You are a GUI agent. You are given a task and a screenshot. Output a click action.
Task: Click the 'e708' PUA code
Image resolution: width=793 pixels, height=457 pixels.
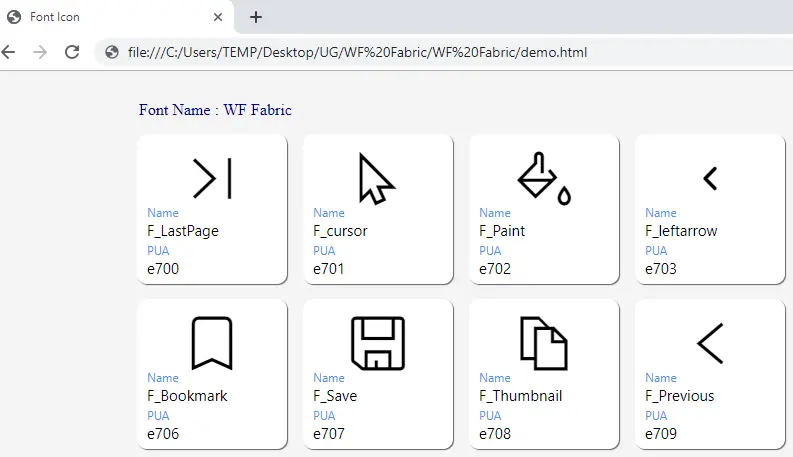(x=495, y=434)
